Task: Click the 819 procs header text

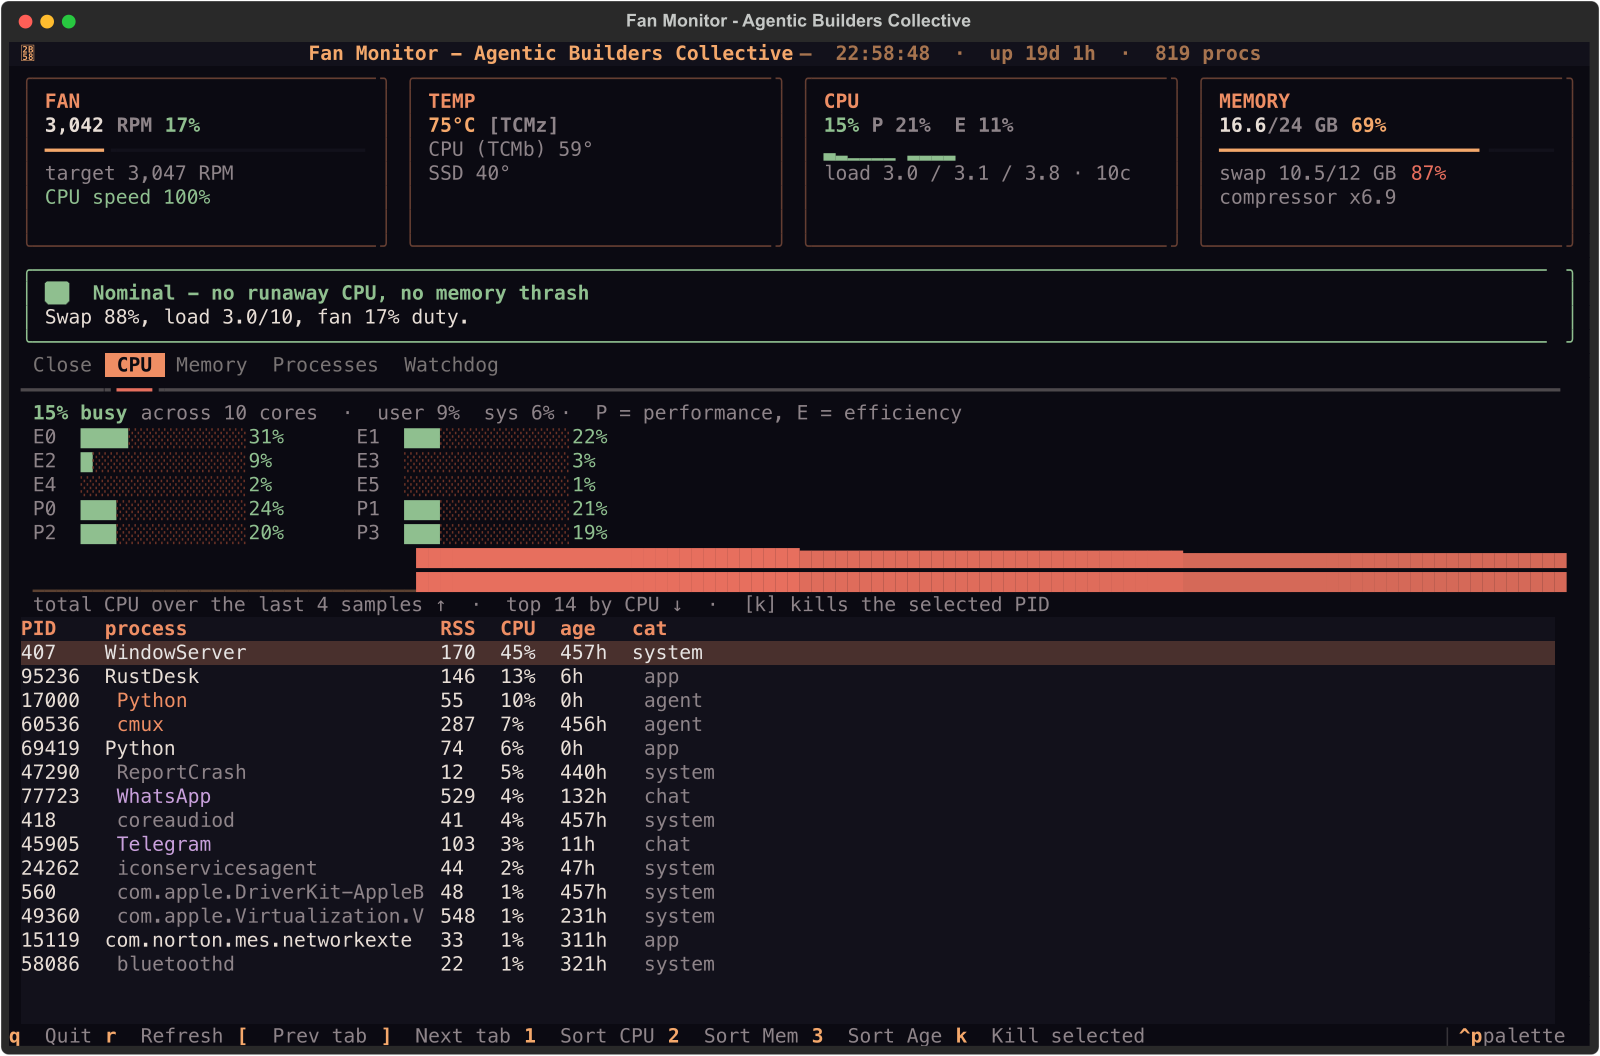Action: coord(1207,53)
